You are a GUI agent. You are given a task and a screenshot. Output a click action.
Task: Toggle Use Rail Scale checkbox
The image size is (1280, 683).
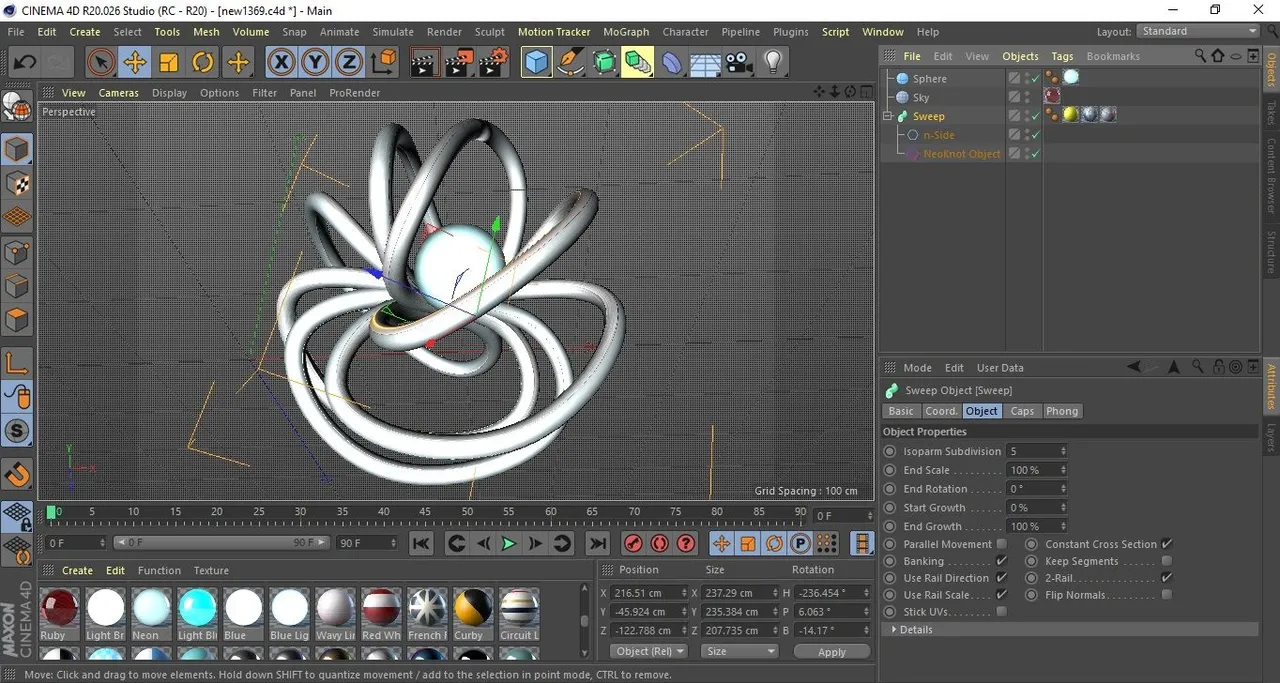(x=1001, y=595)
